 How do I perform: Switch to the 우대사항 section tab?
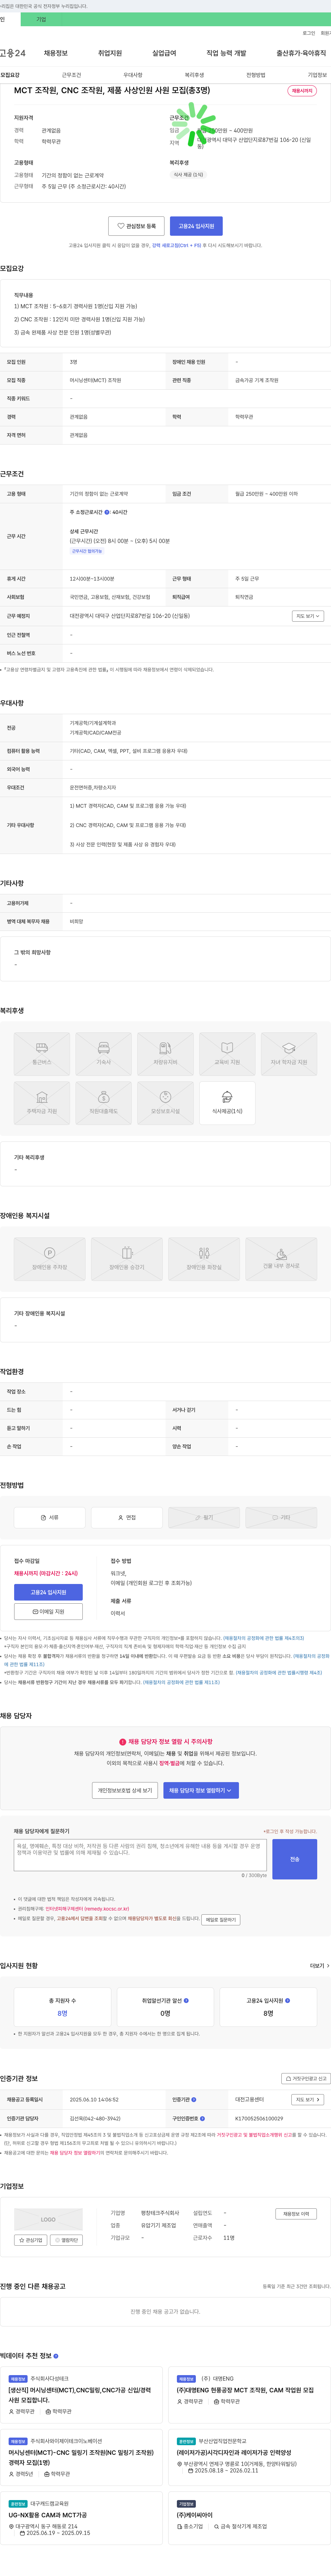coord(133,75)
